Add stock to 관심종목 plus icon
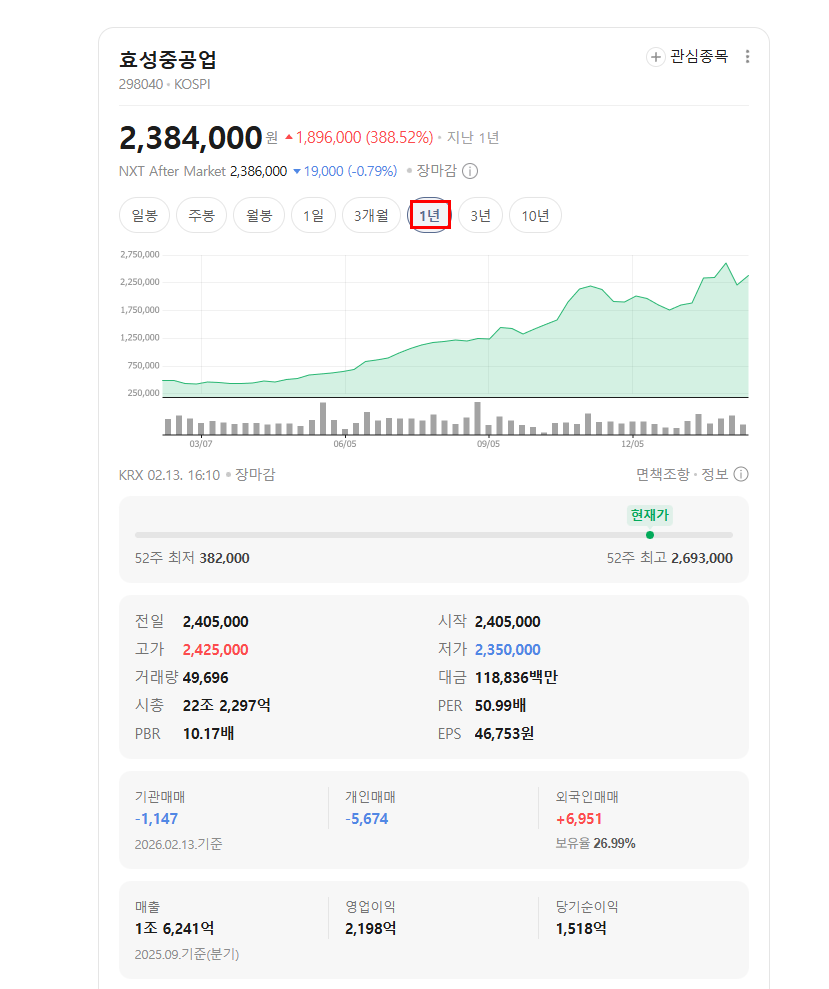Screen dimensions: 829x989 coord(656,57)
